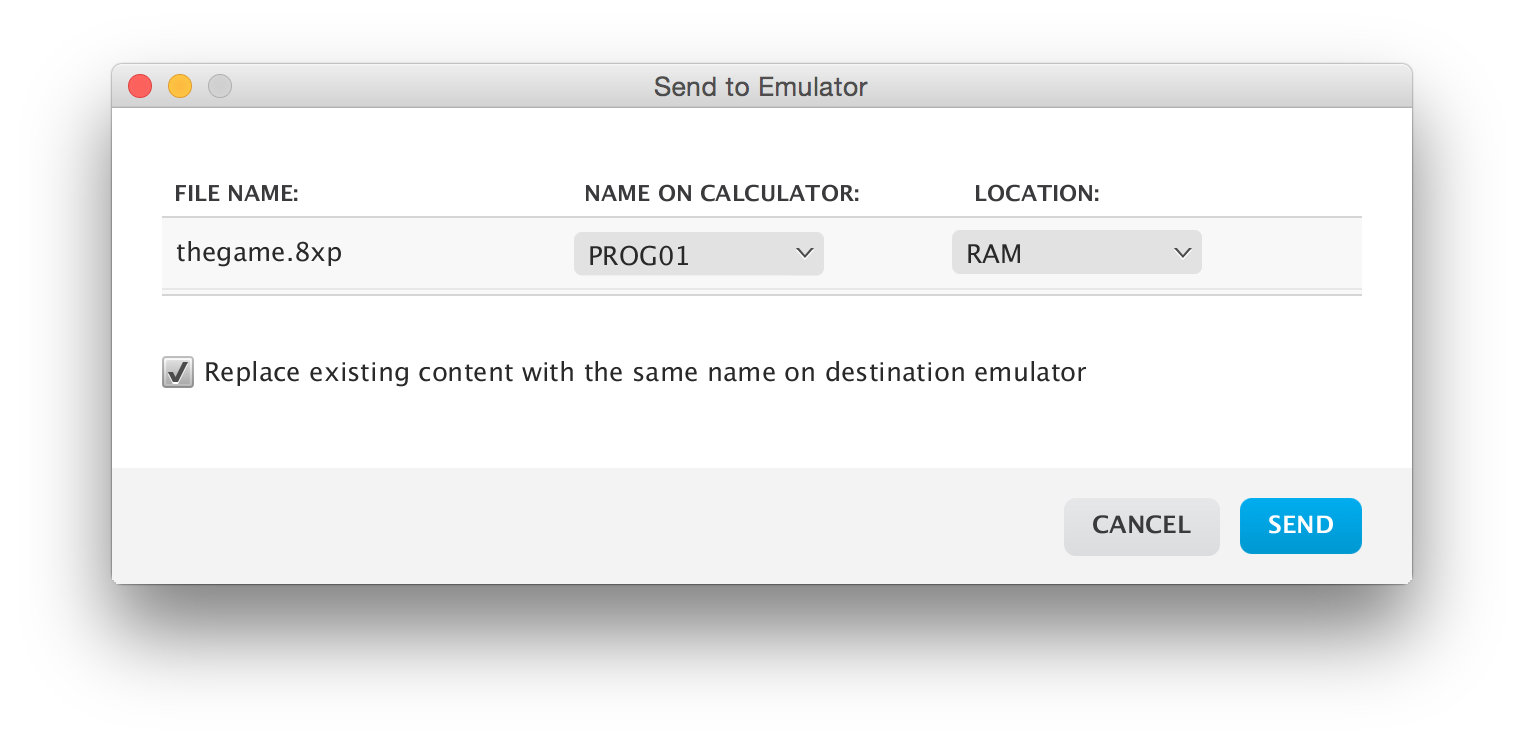Expand the Name on Calculator combo box
1524x744 pixels.
(699, 254)
